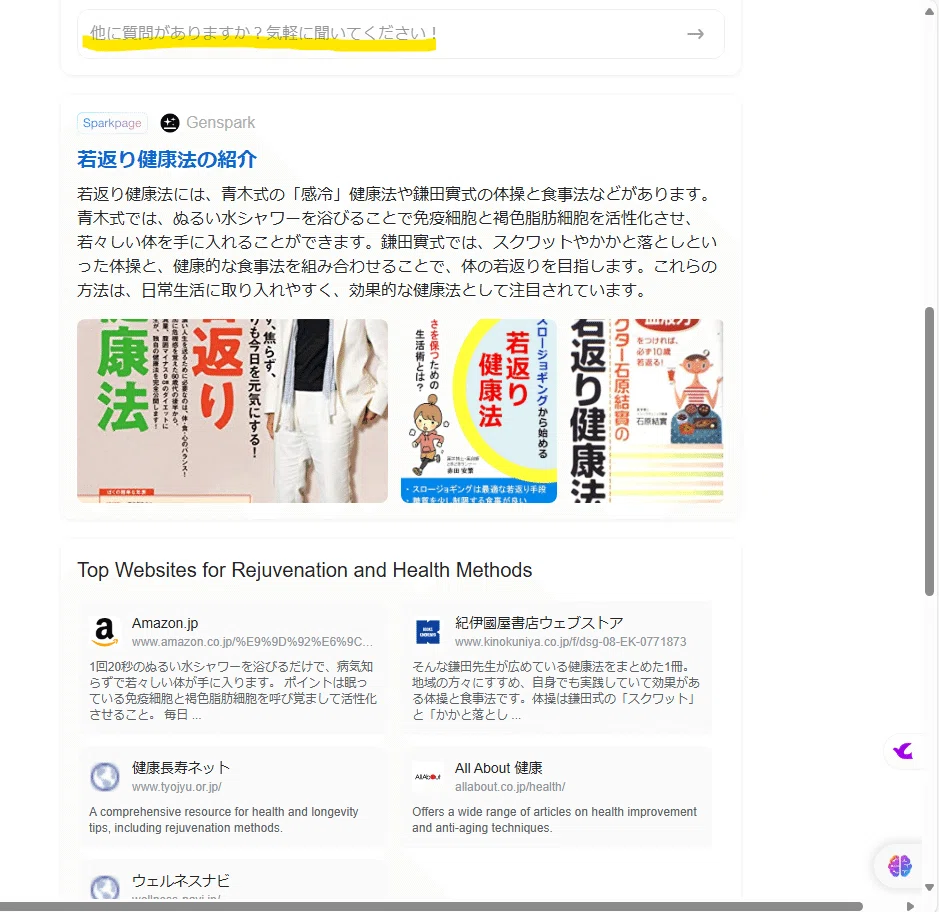Open 紀伊國屋書店ウェブストア link
Image resolution: width=939 pixels, height=912 pixels.
point(539,623)
